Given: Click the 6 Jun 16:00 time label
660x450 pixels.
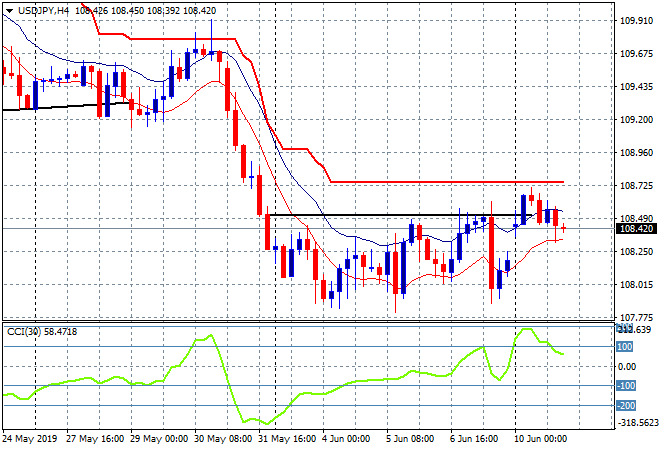Looking at the screenshot, I should tap(474, 439).
